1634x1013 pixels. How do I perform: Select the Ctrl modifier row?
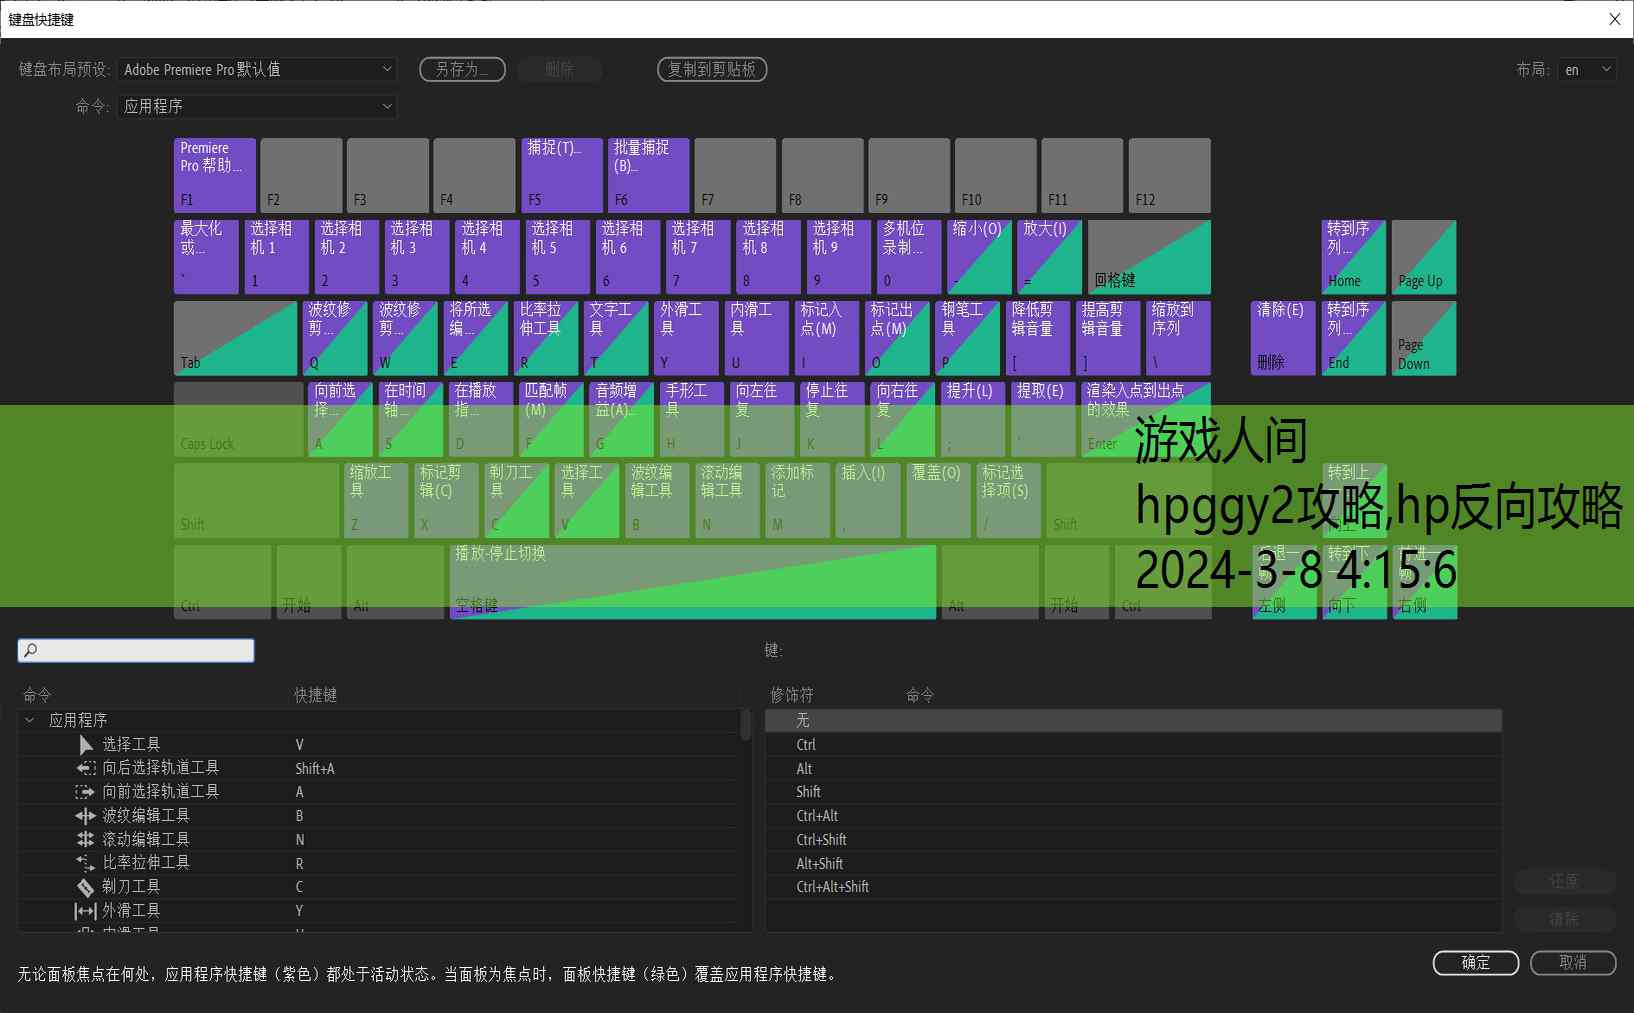click(x=1133, y=745)
